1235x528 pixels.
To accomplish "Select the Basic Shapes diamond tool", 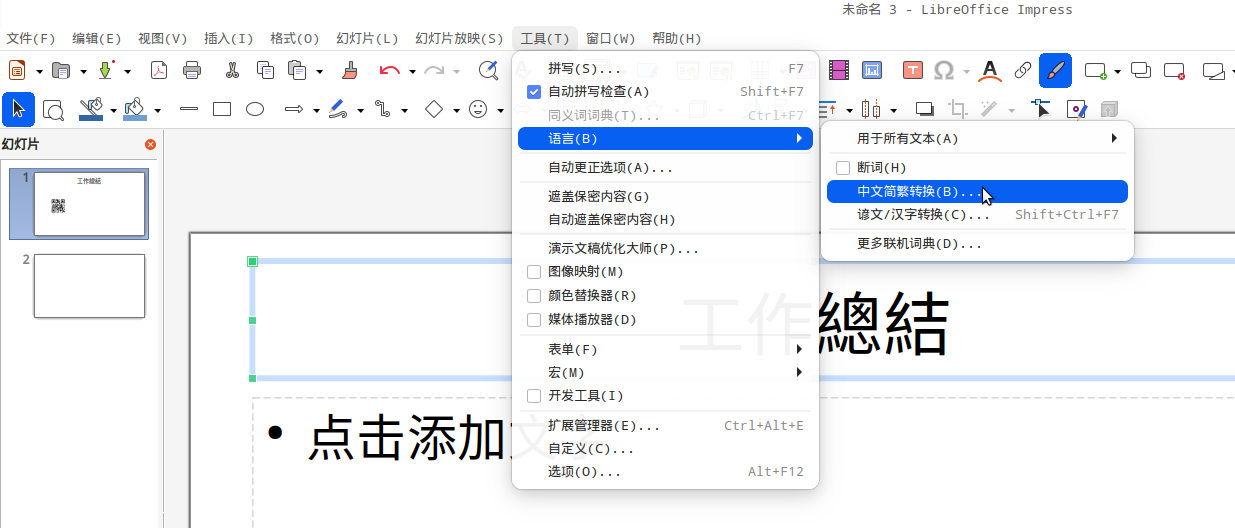I will coord(434,109).
